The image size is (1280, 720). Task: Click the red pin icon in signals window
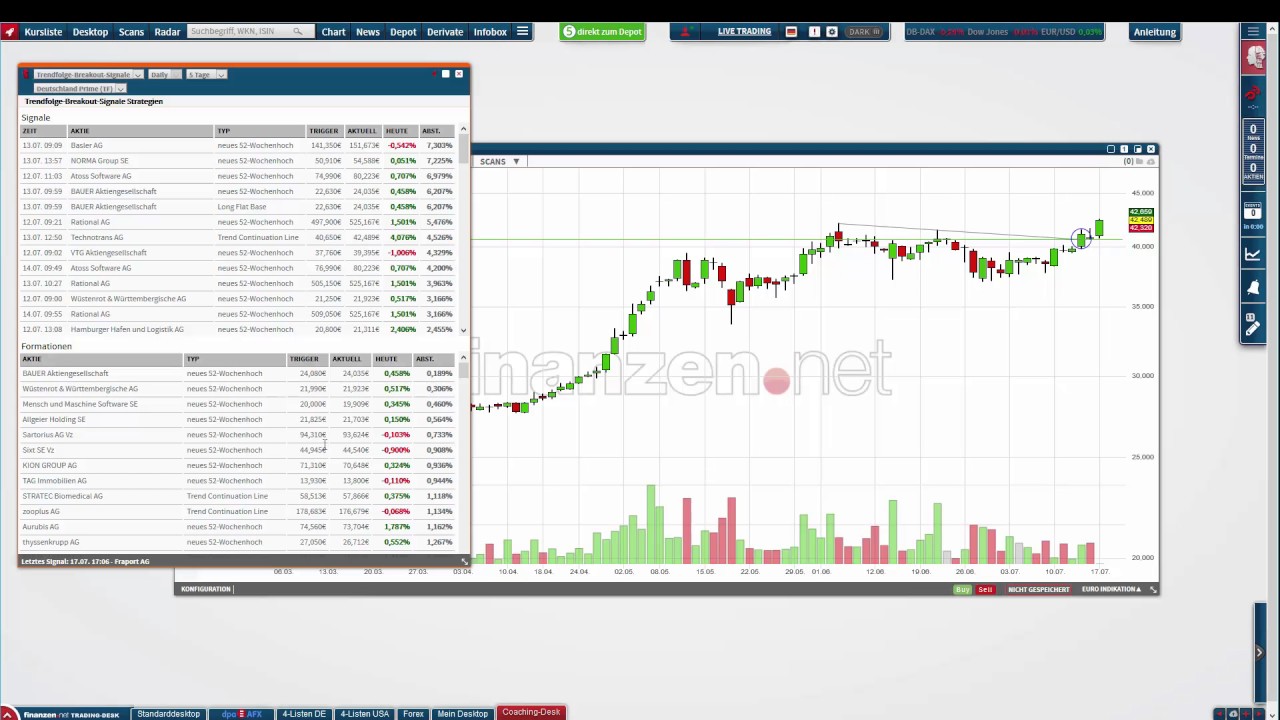pyautogui.click(x=432, y=74)
